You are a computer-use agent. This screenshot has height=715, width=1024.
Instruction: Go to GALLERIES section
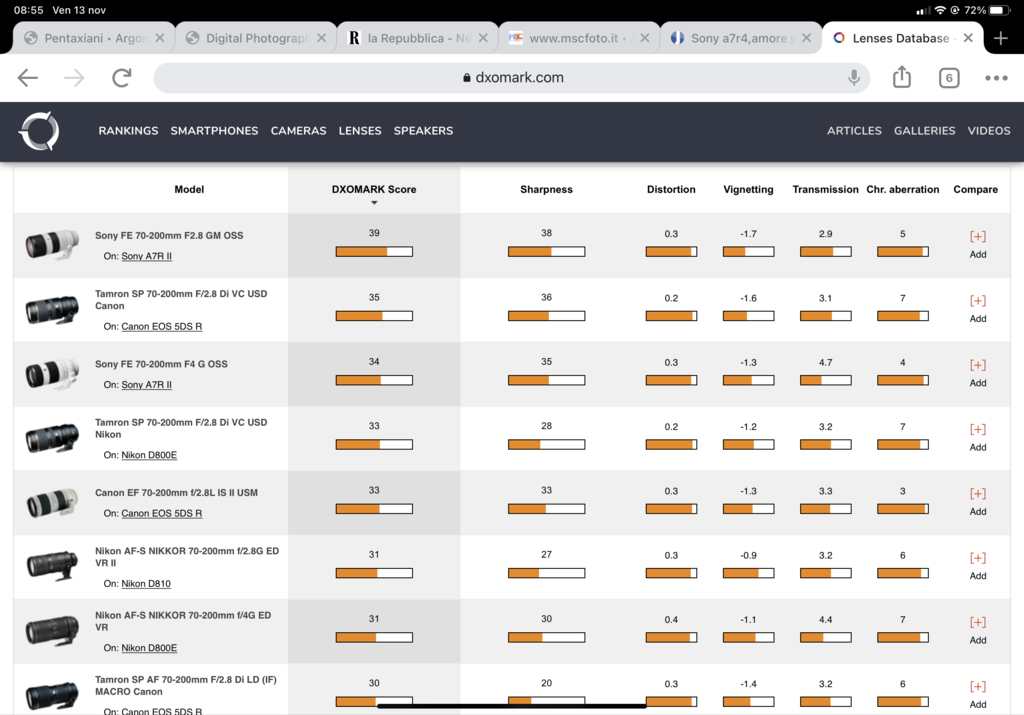924,131
